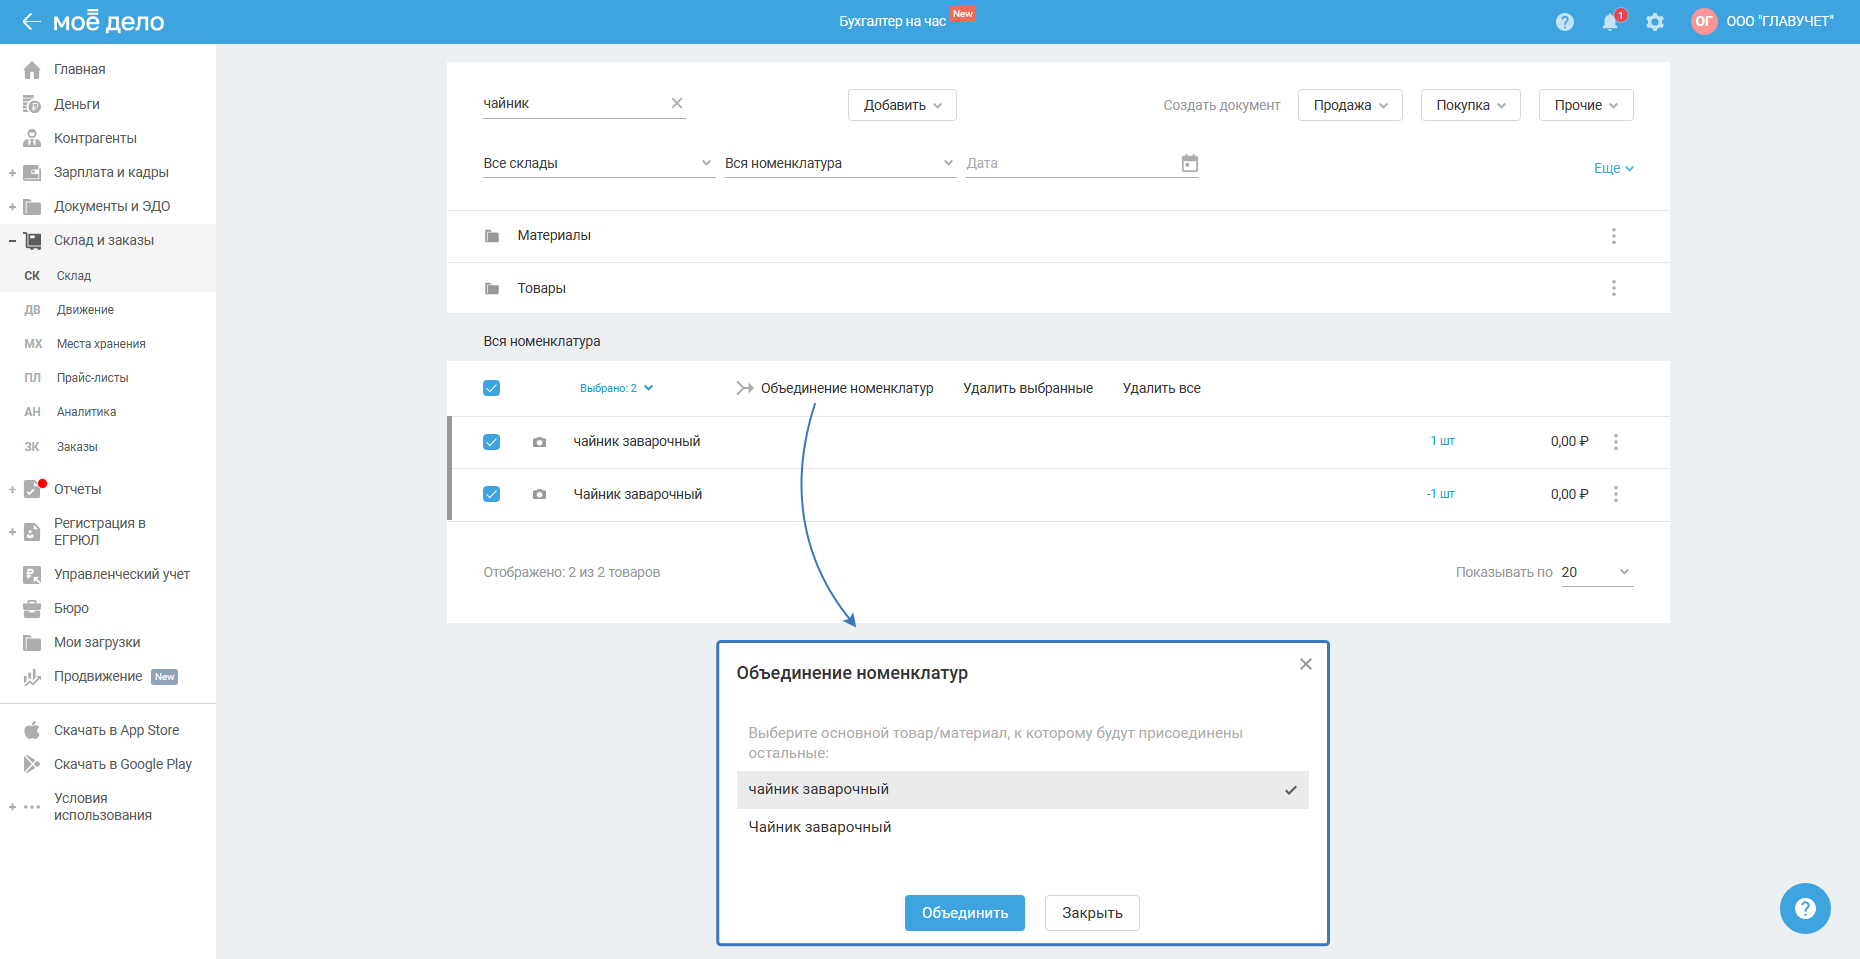
Task: Expand the Отчеты section
Action: [12, 490]
